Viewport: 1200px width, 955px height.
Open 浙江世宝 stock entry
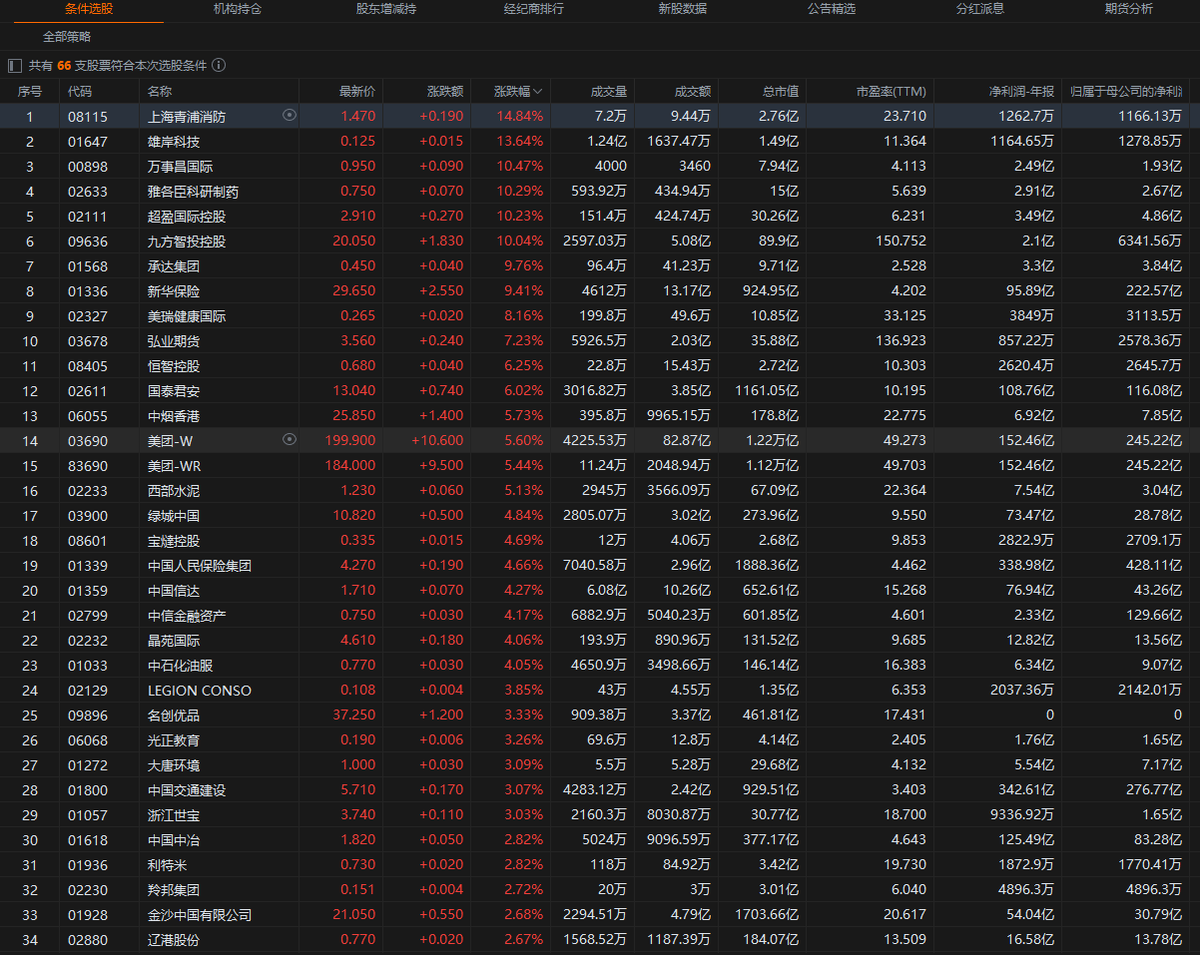[x=173, y=815]
